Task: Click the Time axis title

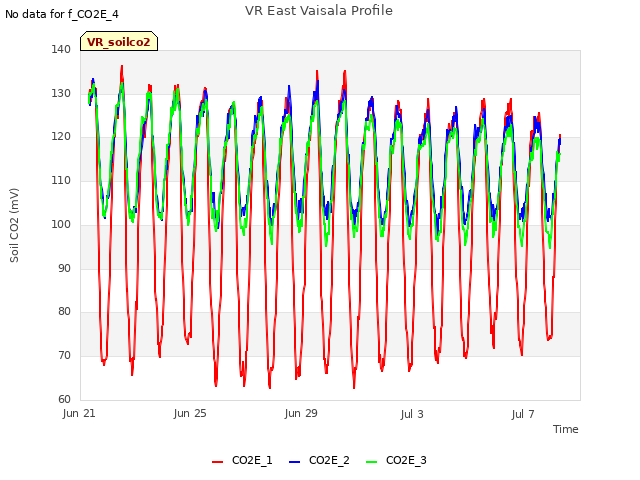Action: [566, 429]
